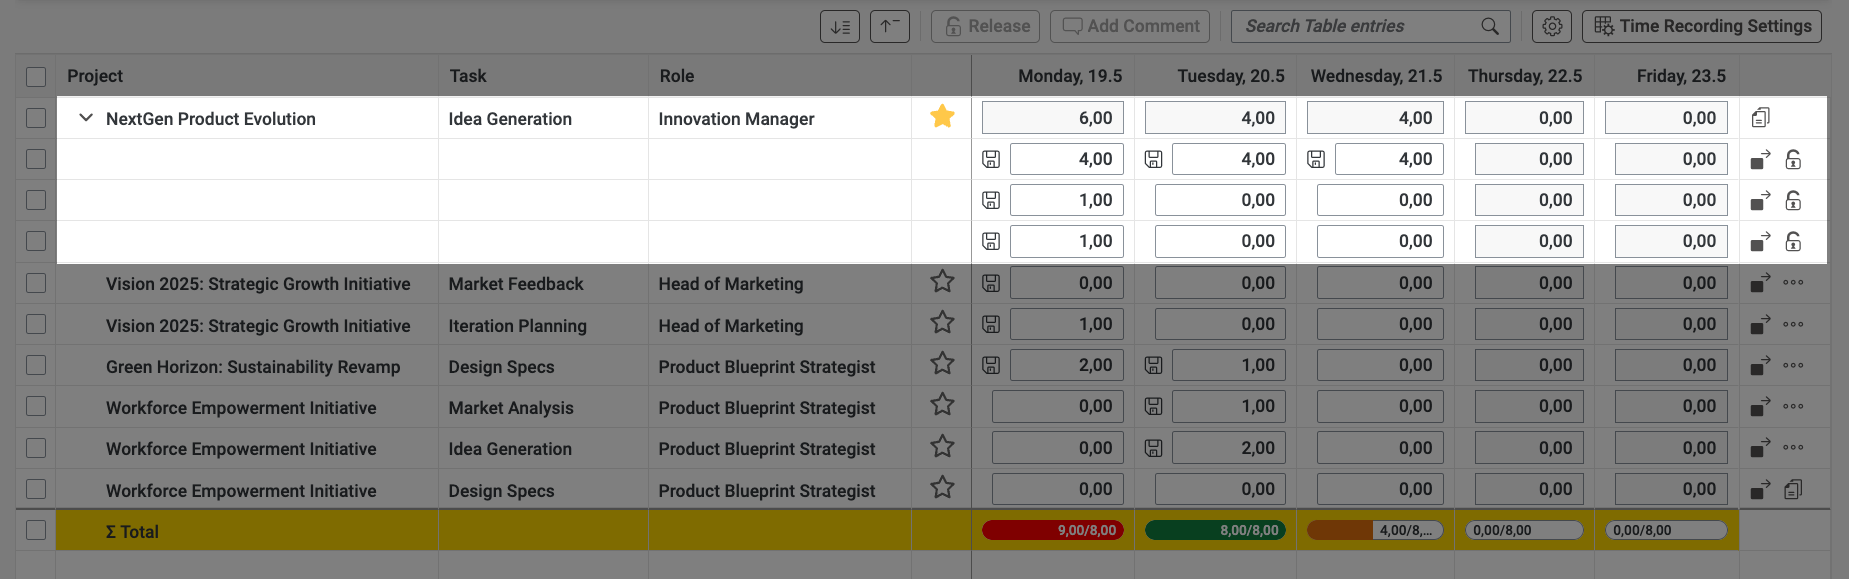1849x579 pixels.
Task: Click the Role column header
Action: [x=677, y=76]
